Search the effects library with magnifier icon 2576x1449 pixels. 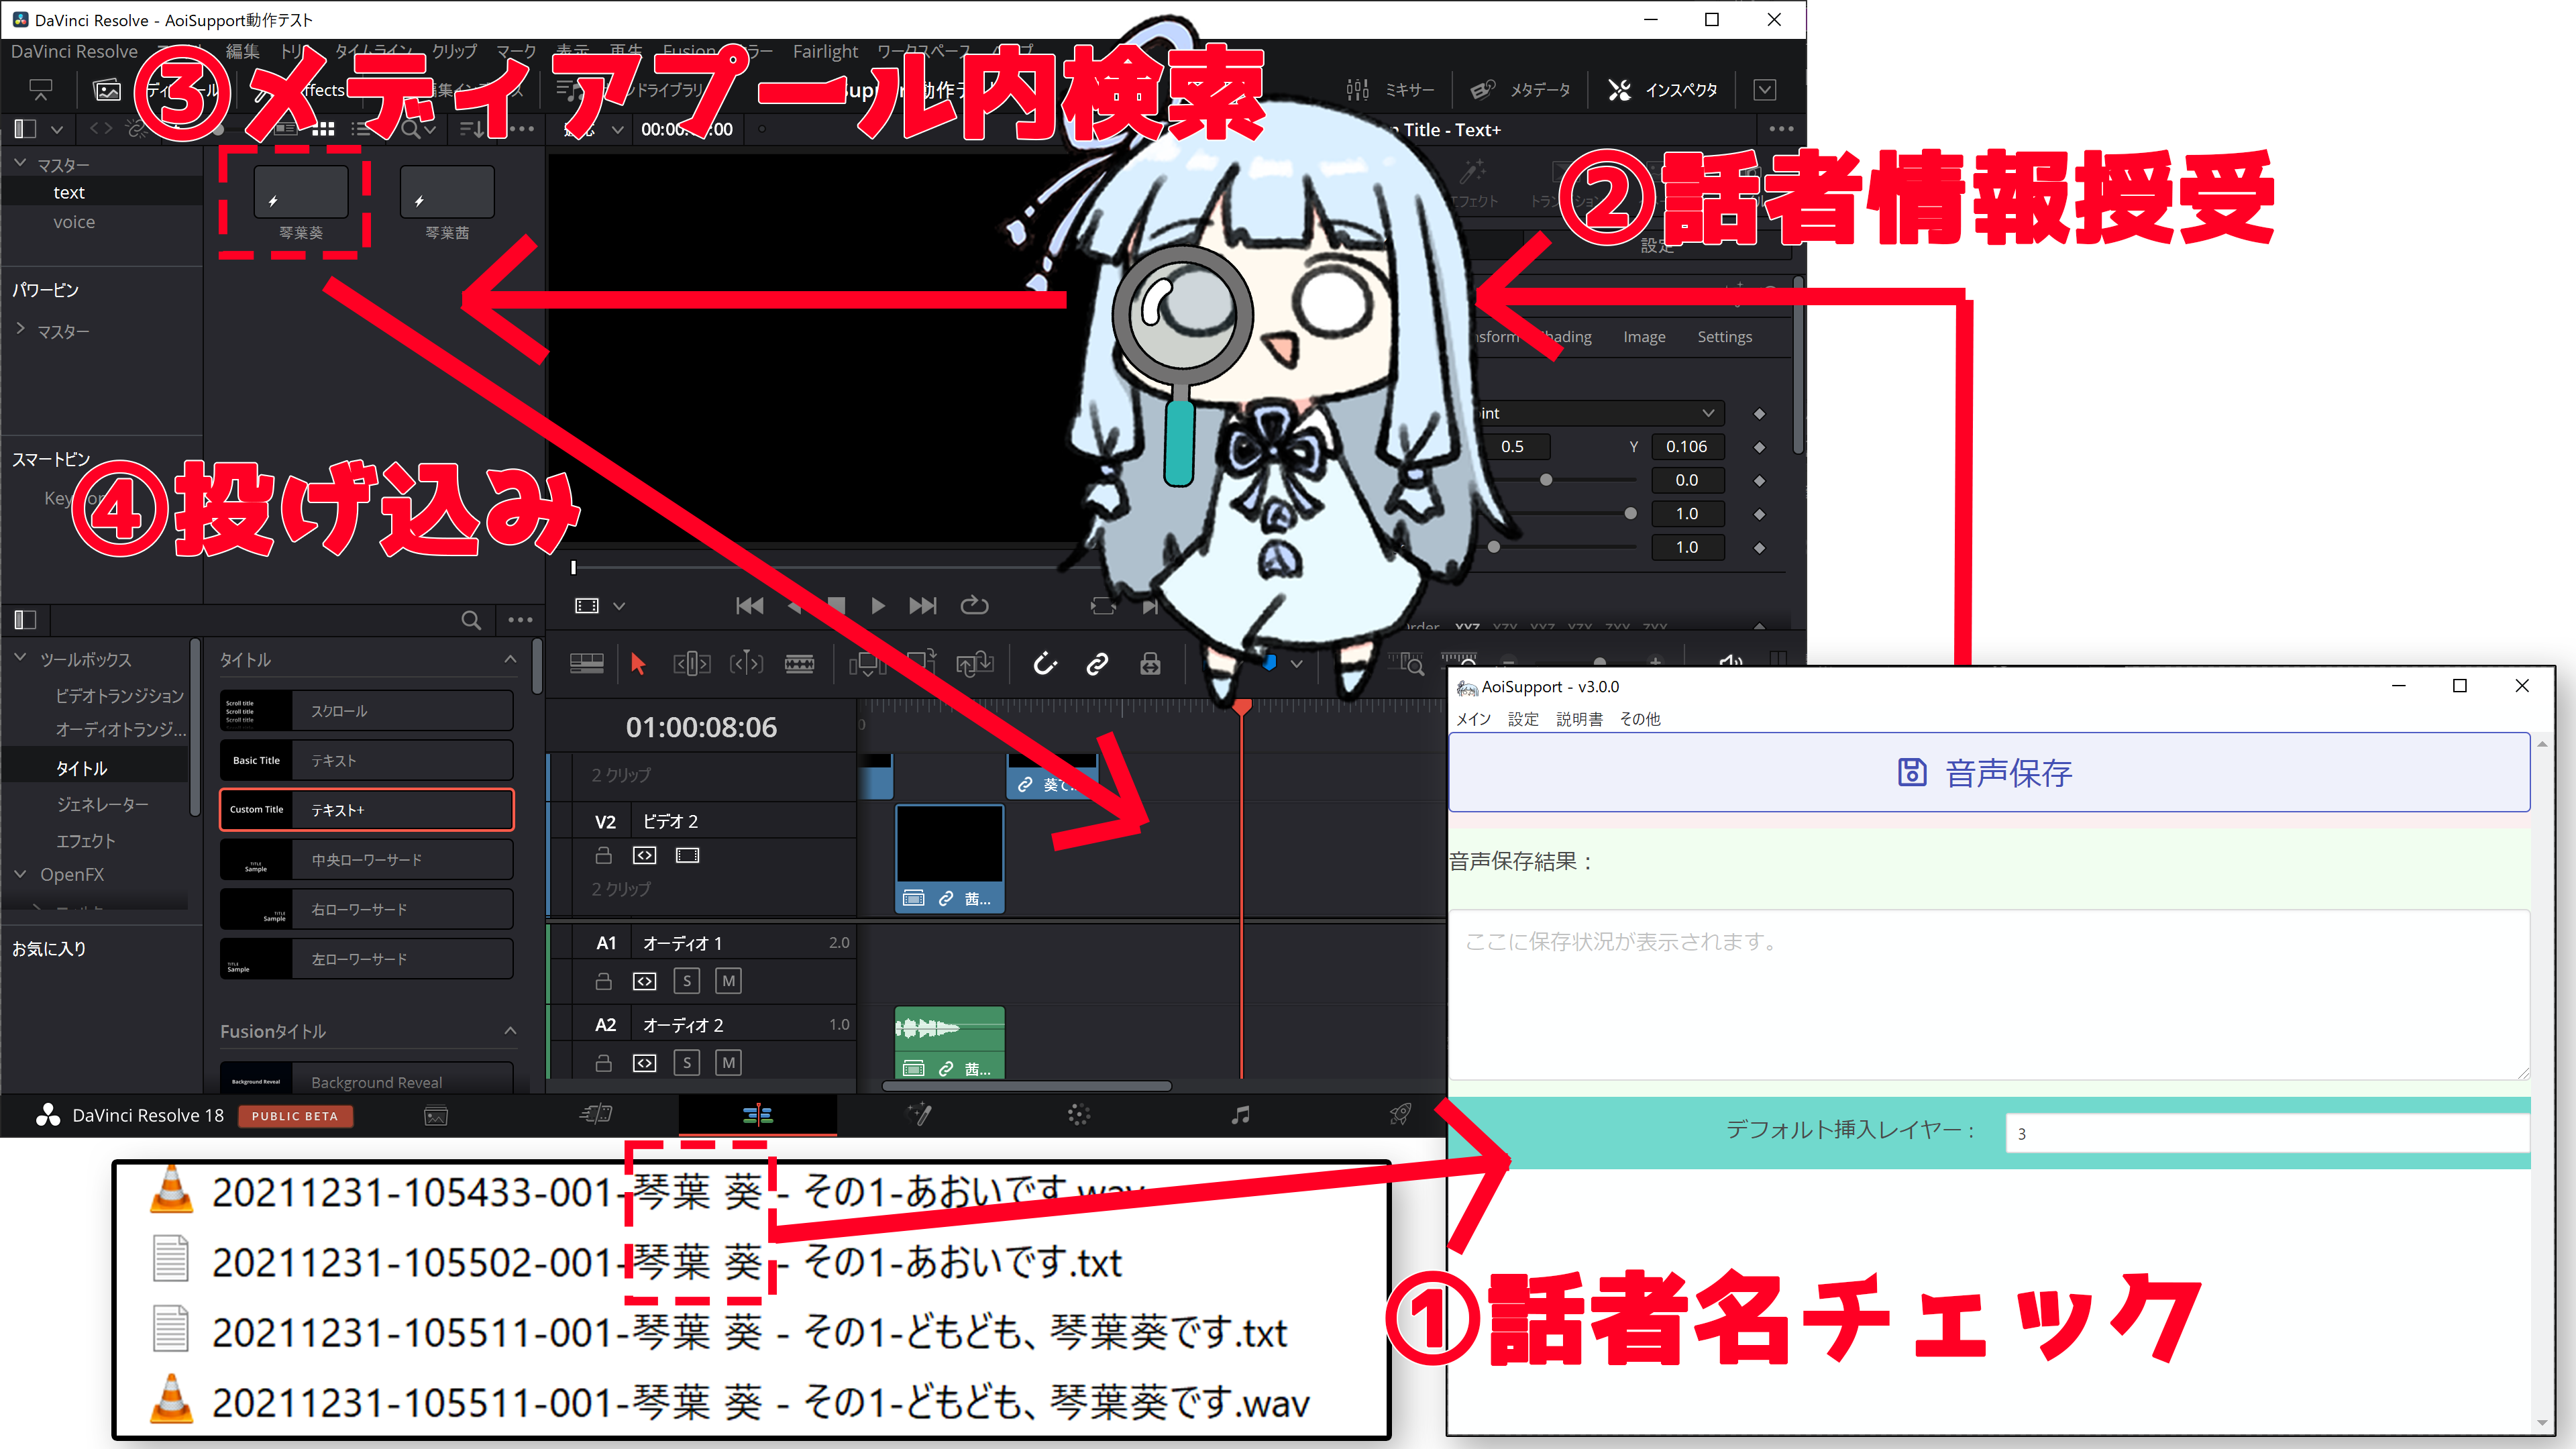coord(471,620)
